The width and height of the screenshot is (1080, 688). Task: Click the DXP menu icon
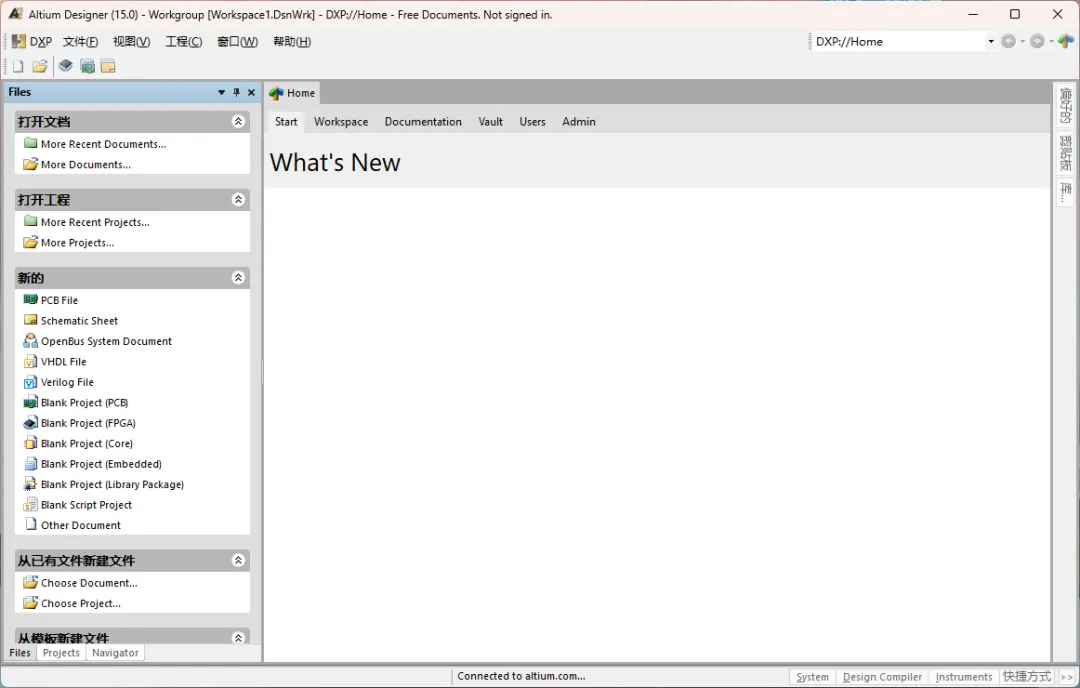(x=19, y=41)
